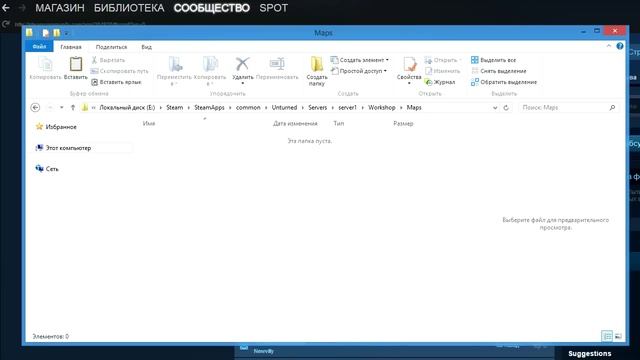Navigate to Steam in breadcrumb path
640x360 pixels.
[x=175, y=107]
